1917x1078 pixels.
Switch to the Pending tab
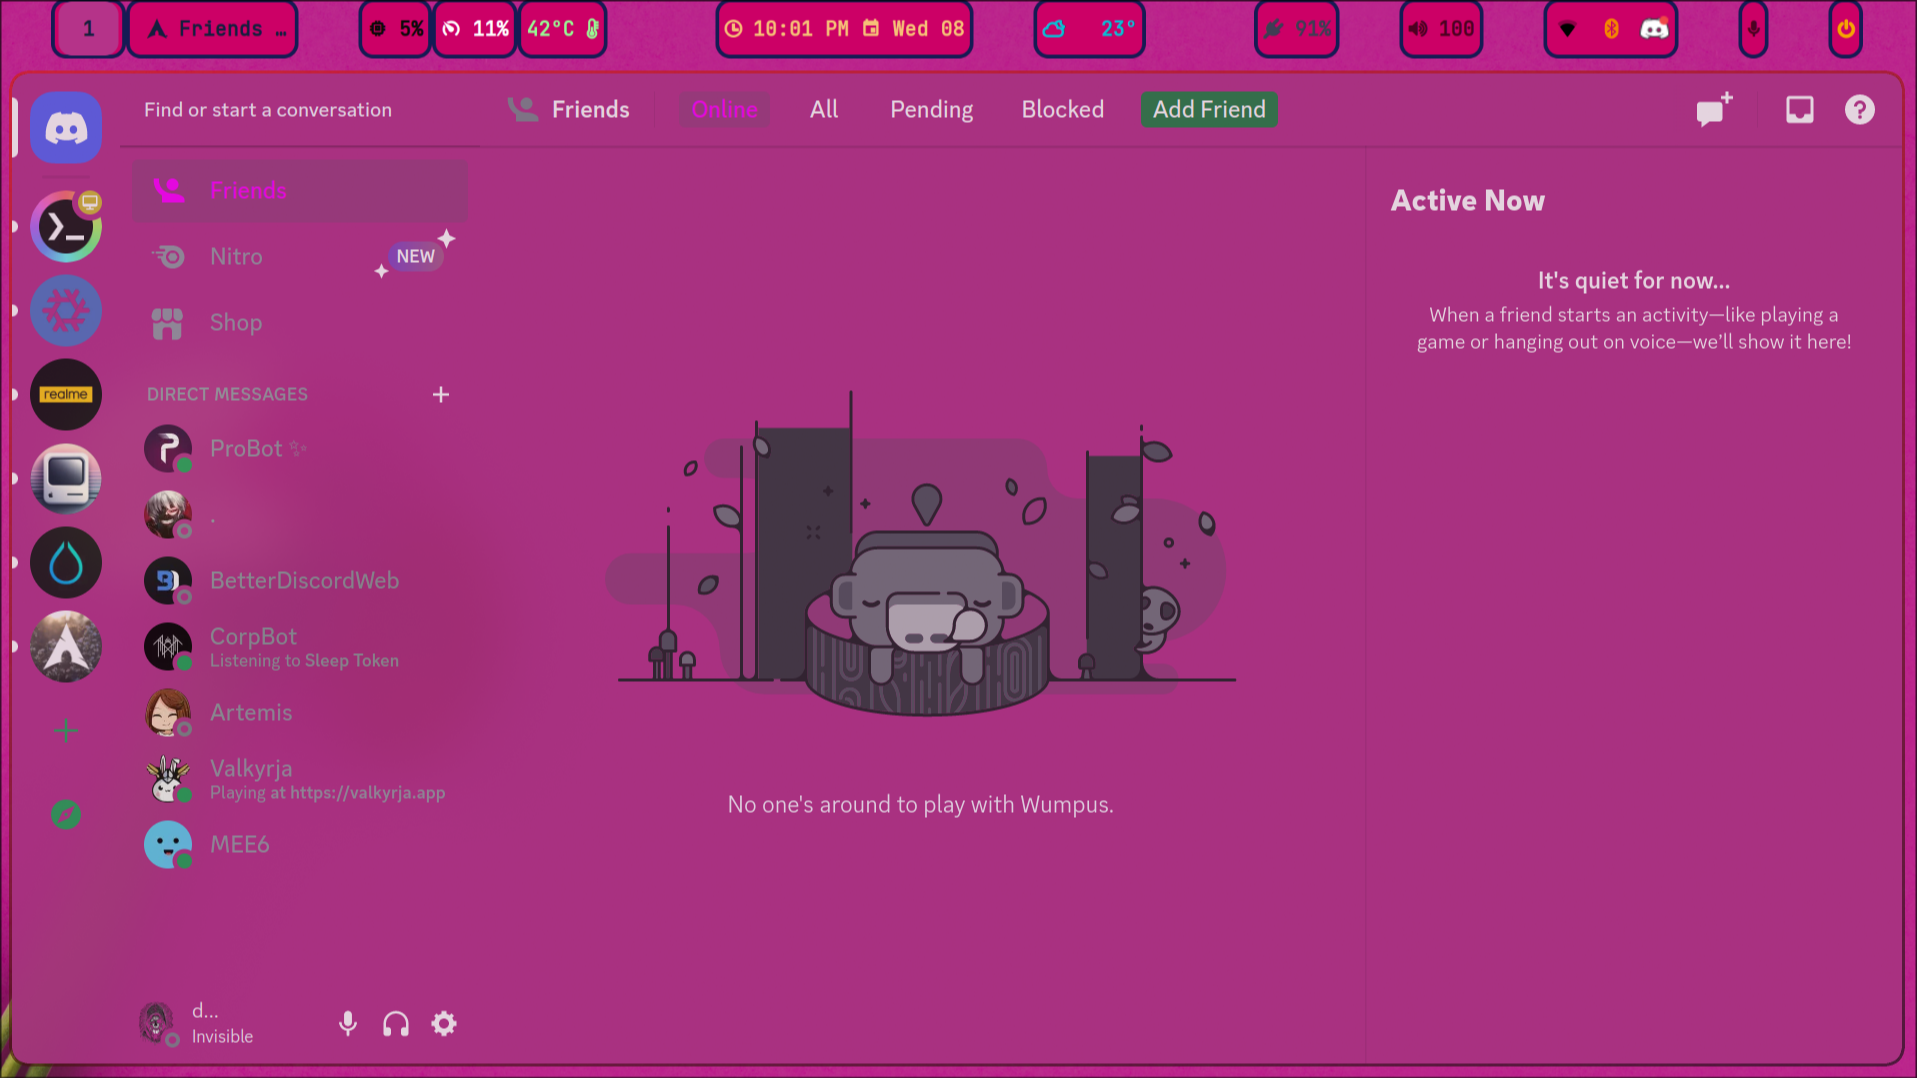pos(930,110)
